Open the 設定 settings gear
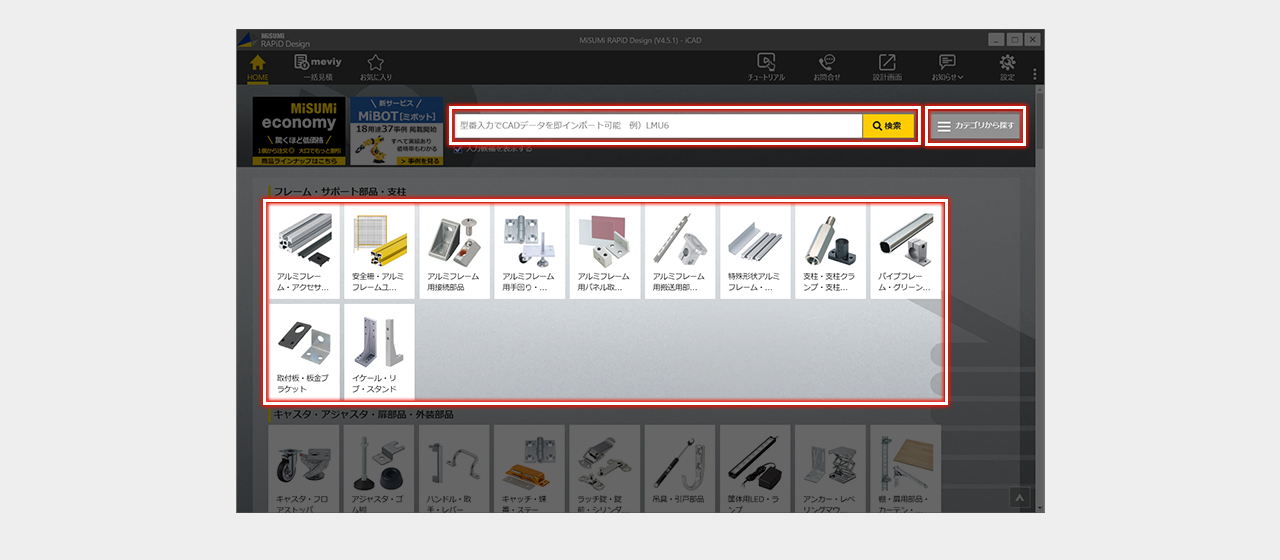This screenshot has width=1280, height=560. 1007,66
